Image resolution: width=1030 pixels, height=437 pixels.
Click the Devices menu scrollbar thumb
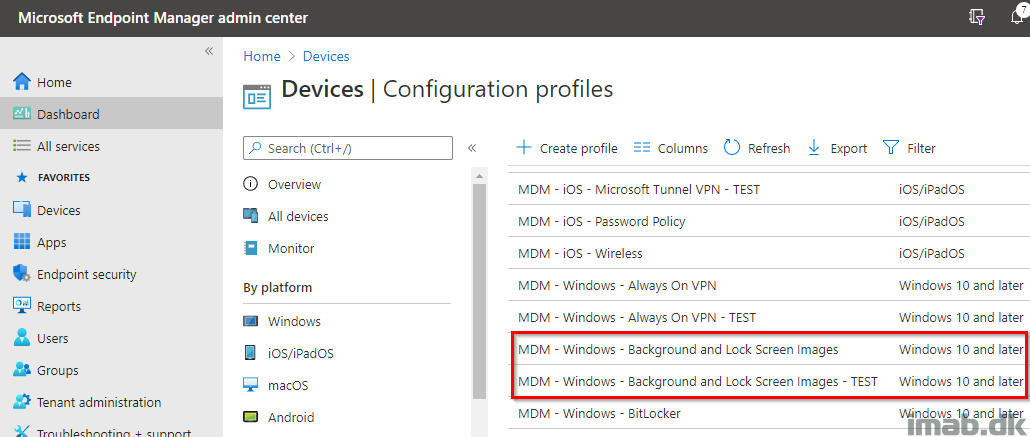(x=479, y=292)
